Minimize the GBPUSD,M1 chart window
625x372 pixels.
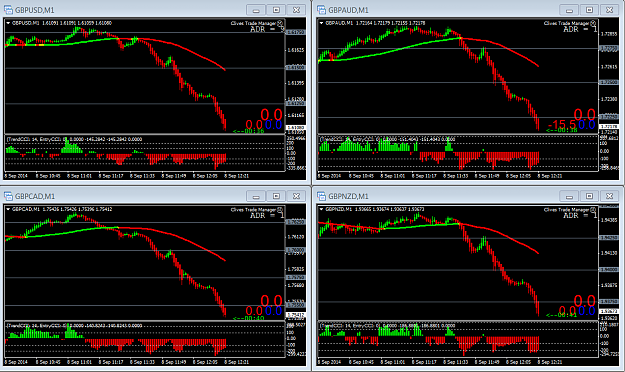pos(256,10)
